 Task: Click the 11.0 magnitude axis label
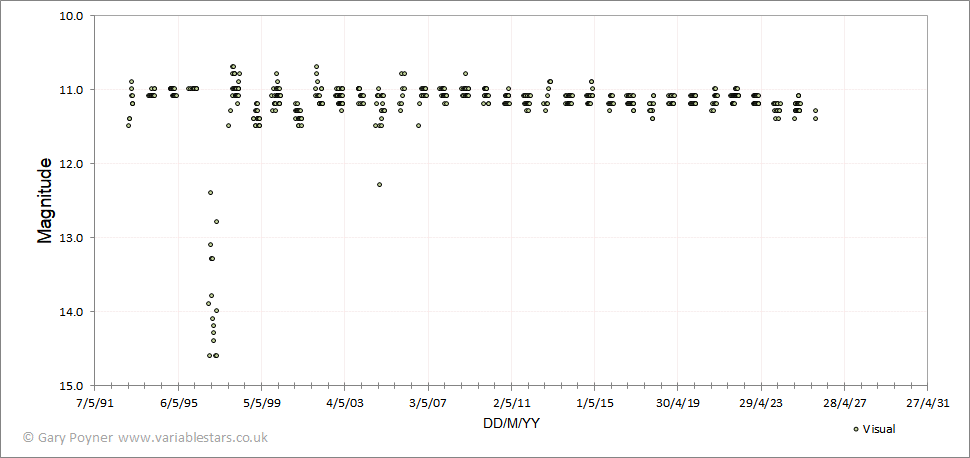[x=71, y=90]
